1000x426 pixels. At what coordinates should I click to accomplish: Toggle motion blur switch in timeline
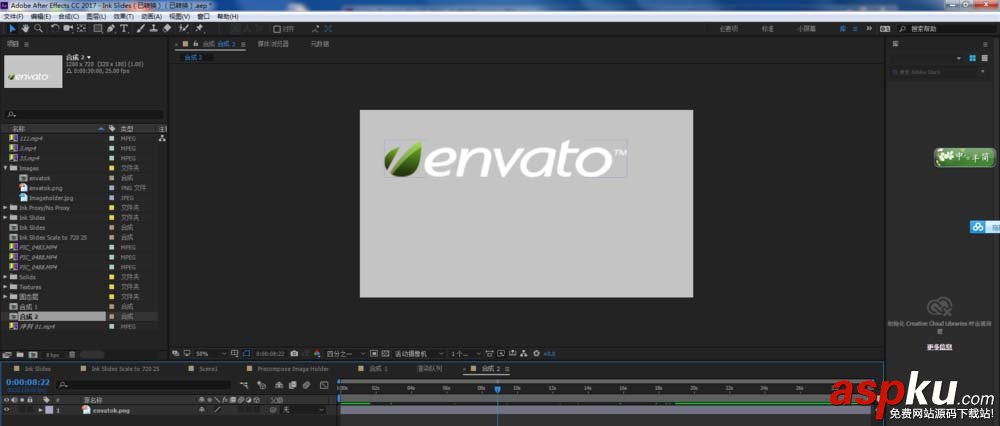coord(307,385)
